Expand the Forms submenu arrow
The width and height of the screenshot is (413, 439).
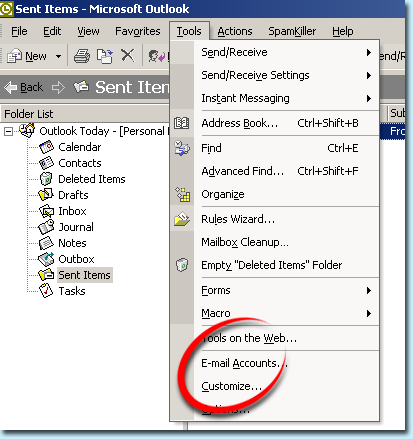click(x=369, y=290)
